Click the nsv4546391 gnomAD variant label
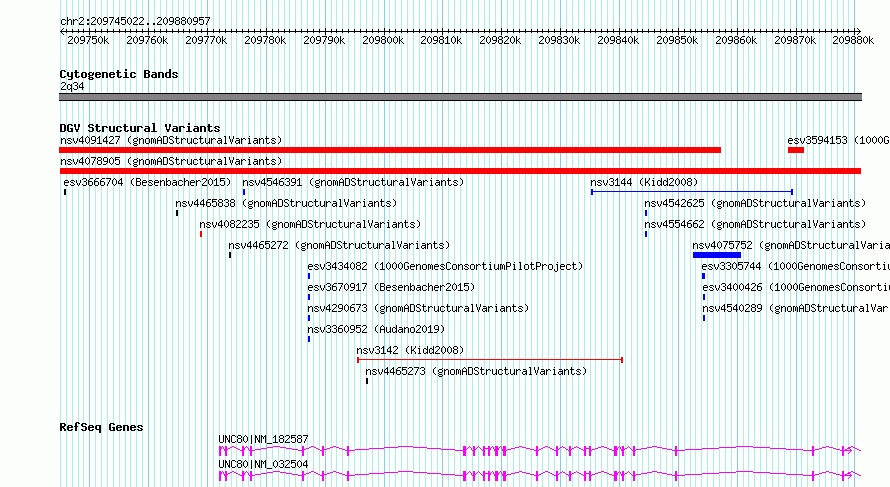Image resolution: width=890 pixels, height=487 pixels. point(353,182)
